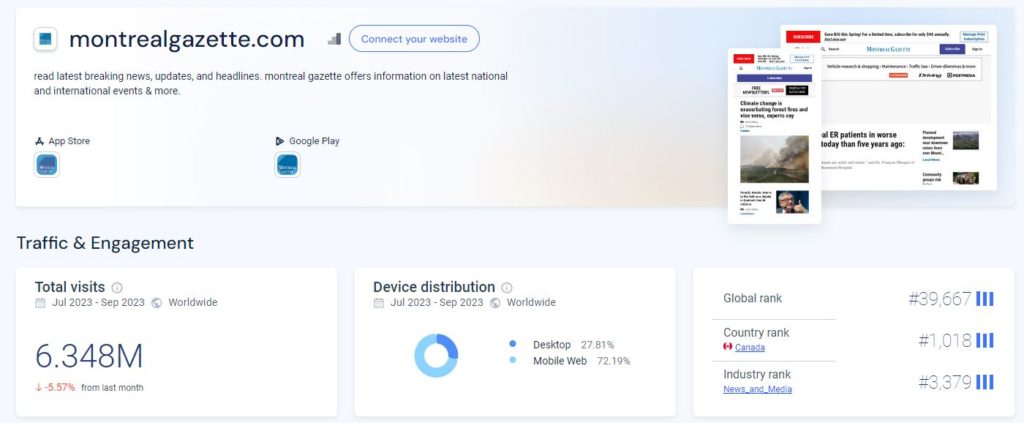Click the globe icon in Total visits card

(x=156, y=303)
